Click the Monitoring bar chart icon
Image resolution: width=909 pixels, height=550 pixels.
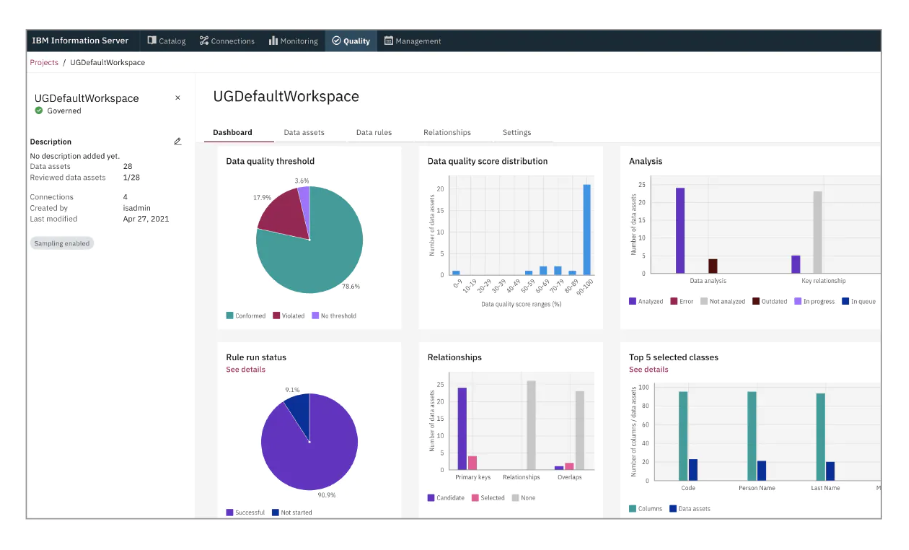273,40
